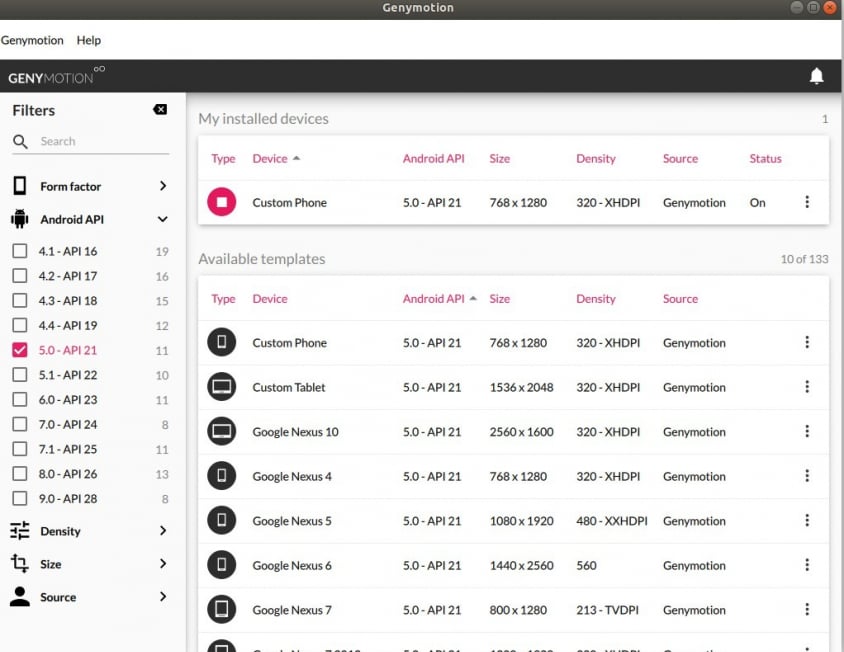Open the Genymotion menu
Image resolution: width=844 pixels, height=652 pixels.
[x=32, y=40]
